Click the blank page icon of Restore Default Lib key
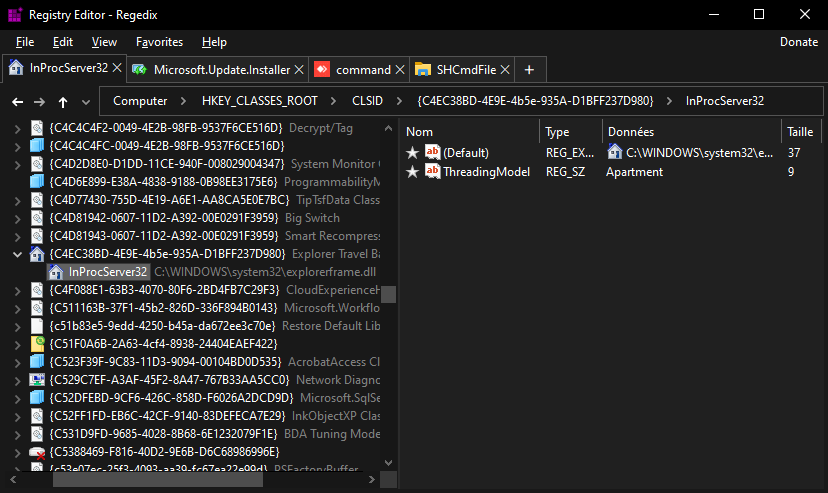Image resolution: width=828 pixels, height=493 pixels. pos(37,326)
